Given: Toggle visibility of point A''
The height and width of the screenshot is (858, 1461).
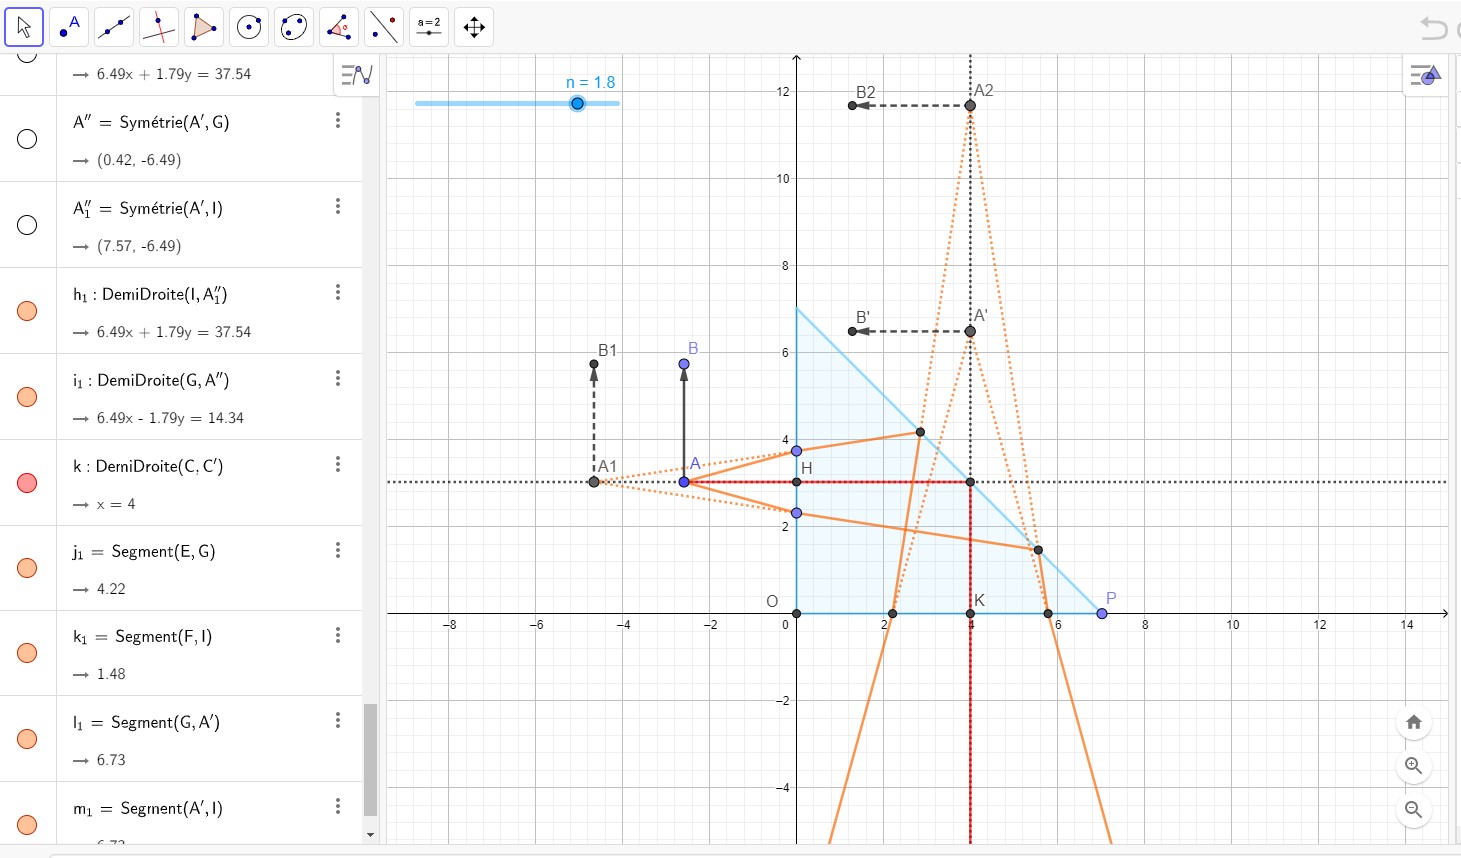Looking at the screenshot, I should [x=27, y=139].
